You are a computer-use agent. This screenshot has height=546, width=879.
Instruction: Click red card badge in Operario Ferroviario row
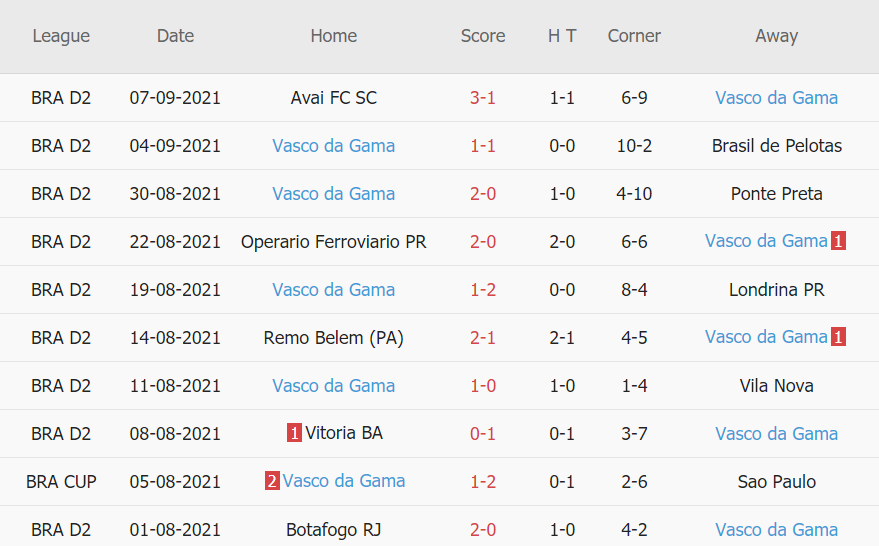tap(838, 241)
